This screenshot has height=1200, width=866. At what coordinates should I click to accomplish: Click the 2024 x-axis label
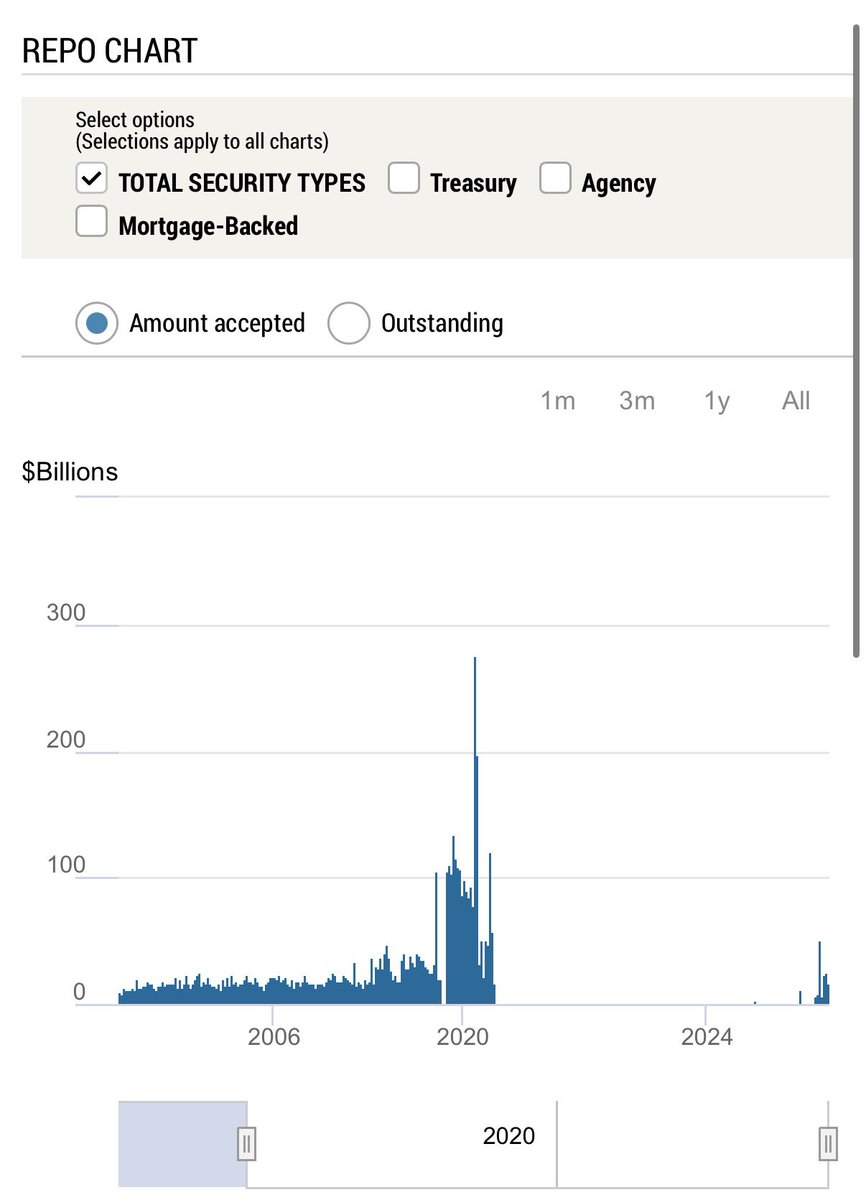pos(708,1038)
